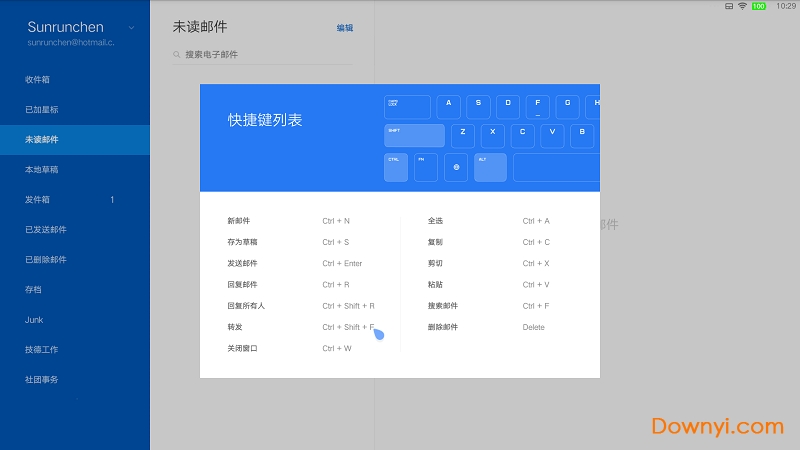Click the 搜索电子邮件 search field

[265, 55]
